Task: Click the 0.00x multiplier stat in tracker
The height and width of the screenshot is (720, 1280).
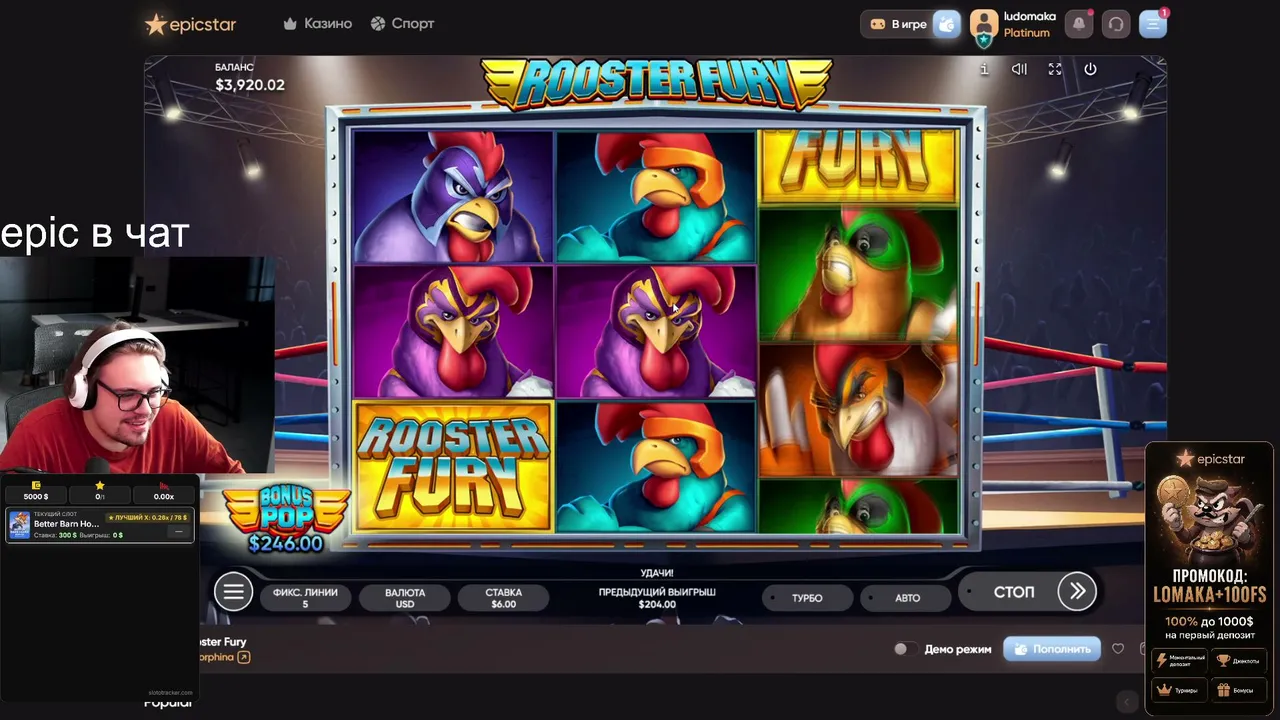Action: pos(164,491)
